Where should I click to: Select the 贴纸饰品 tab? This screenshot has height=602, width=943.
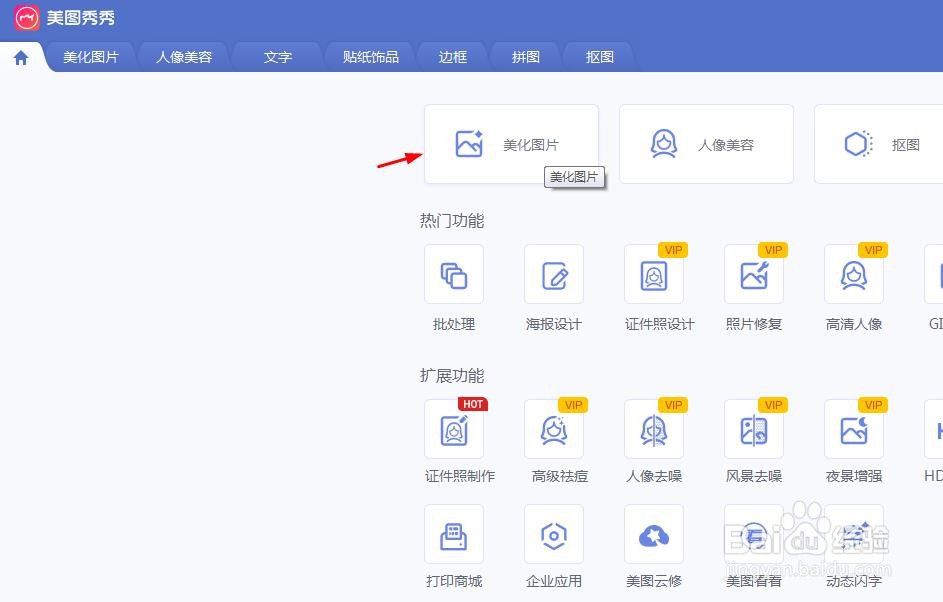click(x=370, y=57)
